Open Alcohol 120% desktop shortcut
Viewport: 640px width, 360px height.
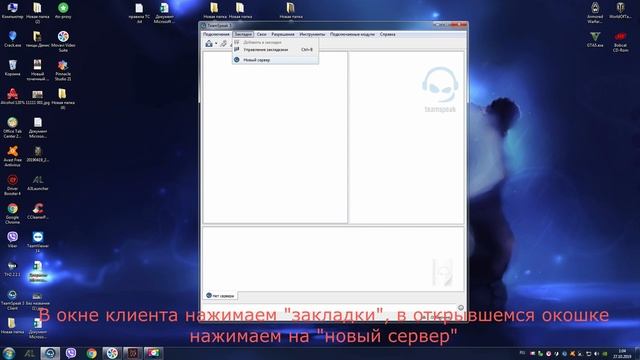12,97
